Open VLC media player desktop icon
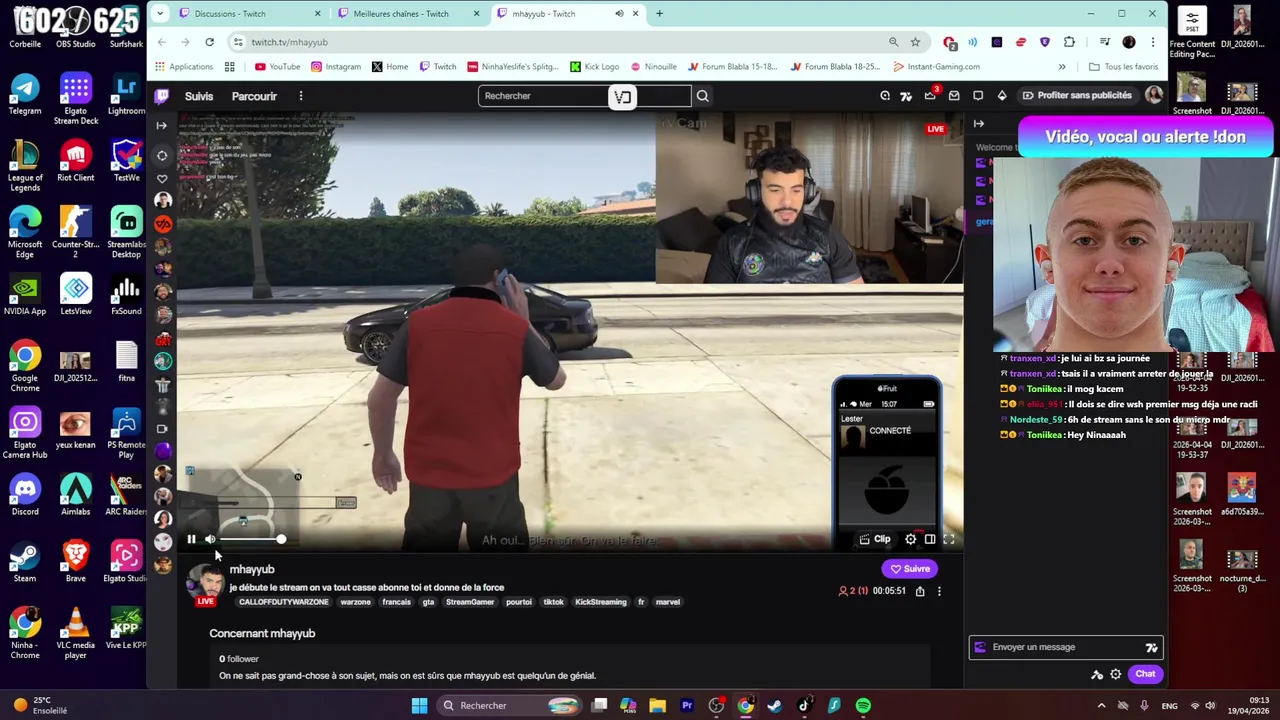 75,630
